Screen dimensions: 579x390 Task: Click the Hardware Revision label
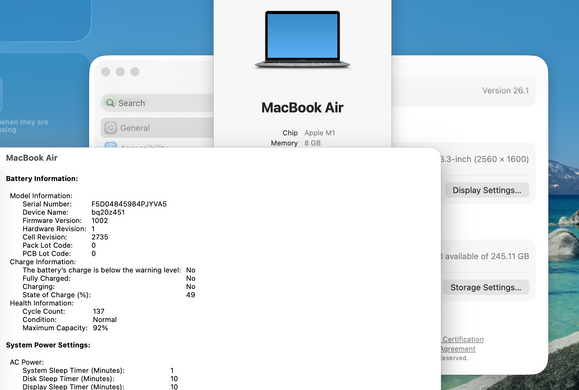[54, 229]
